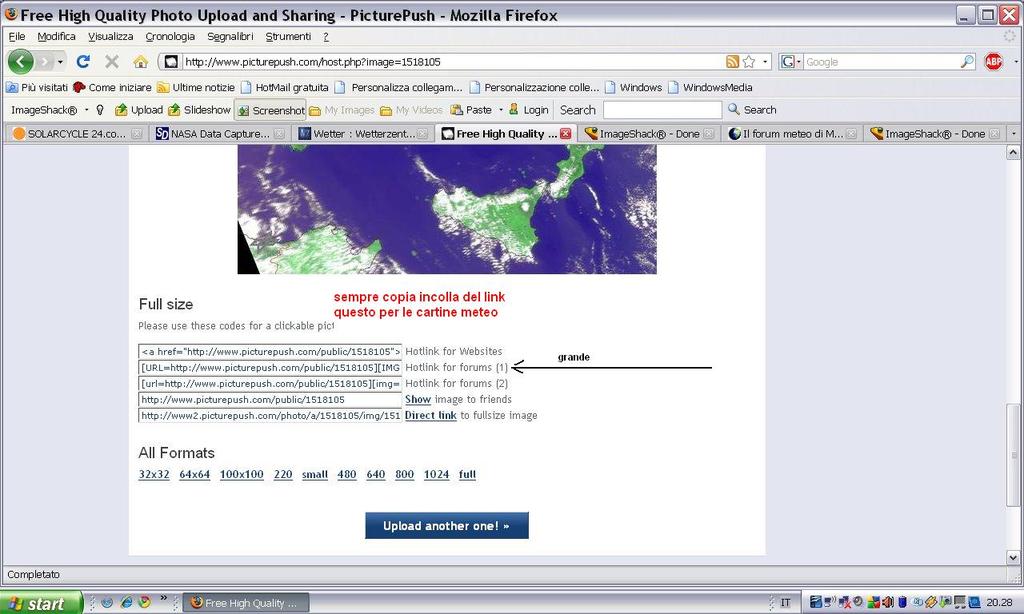Image resolution: width=1024 pixels, height=614 pixels.
Task: Open the address bar history dropdown
Action: (x=765, y=60)
